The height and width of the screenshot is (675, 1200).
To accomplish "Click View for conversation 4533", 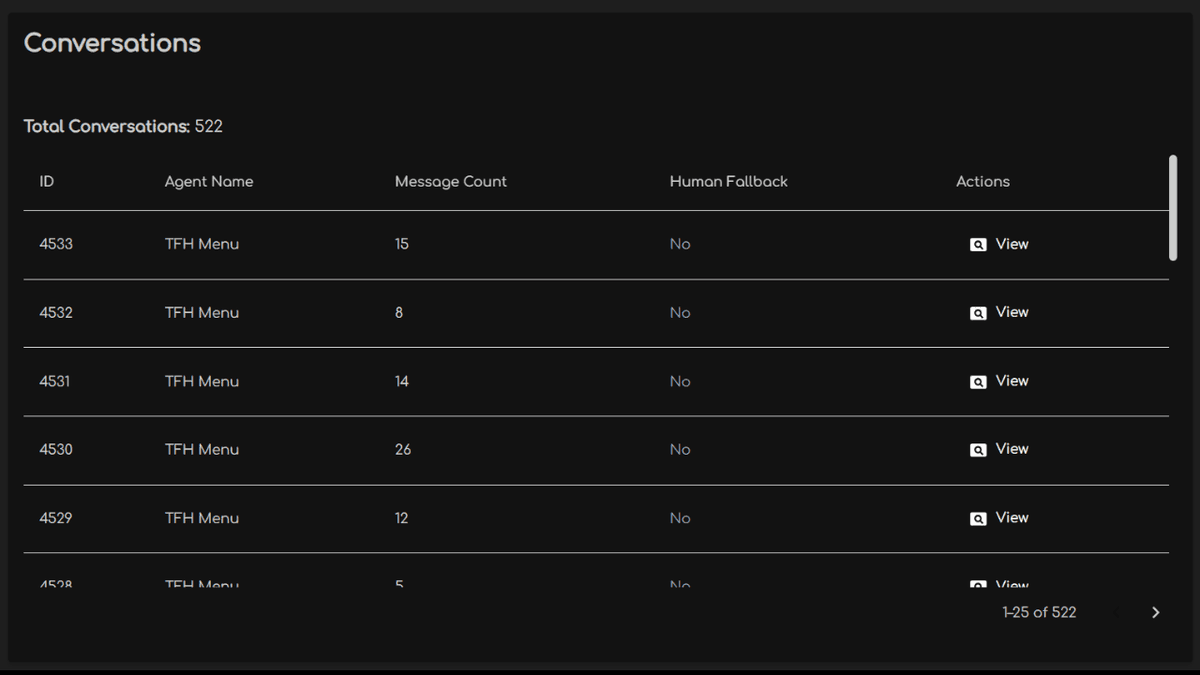I will click(x=1011, y=244).
